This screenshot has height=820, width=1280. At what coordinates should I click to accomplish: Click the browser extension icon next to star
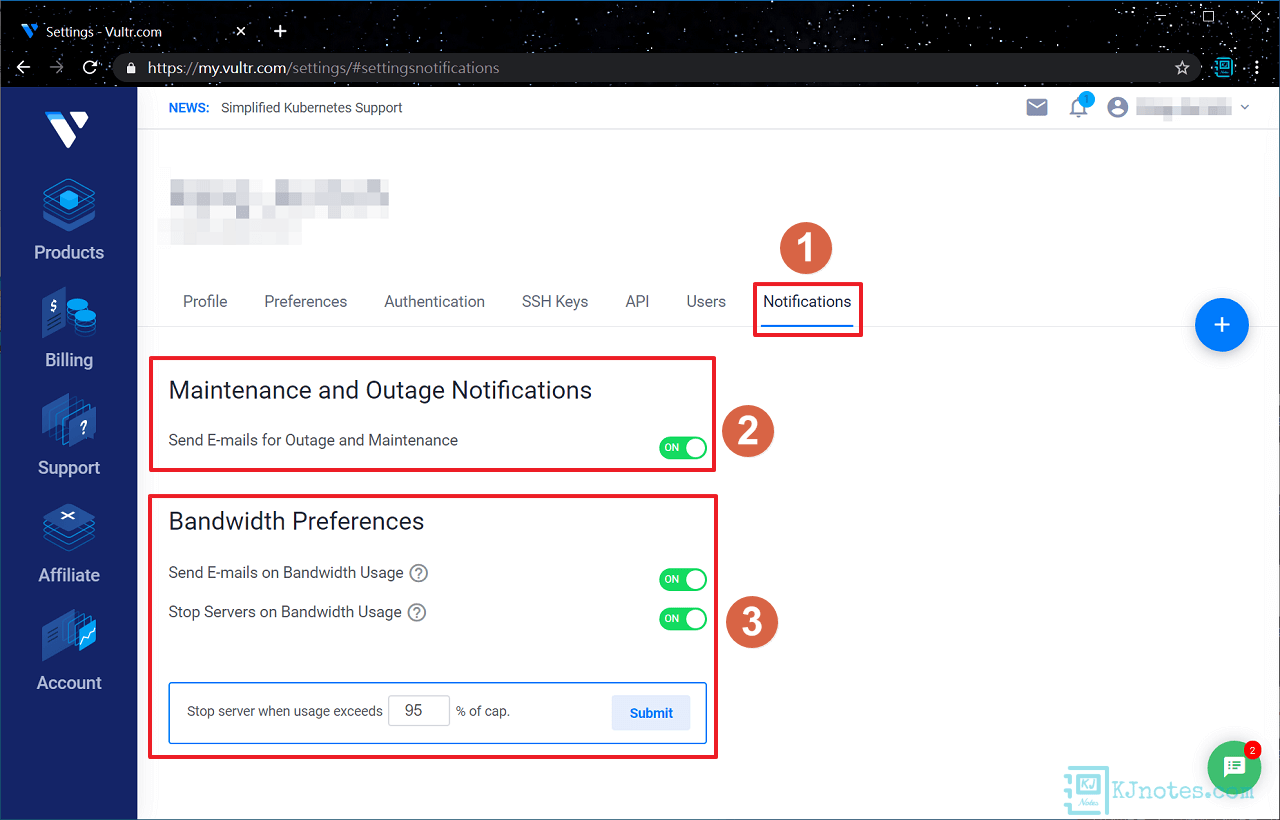pyautogui.click(x=1223, y=68)
